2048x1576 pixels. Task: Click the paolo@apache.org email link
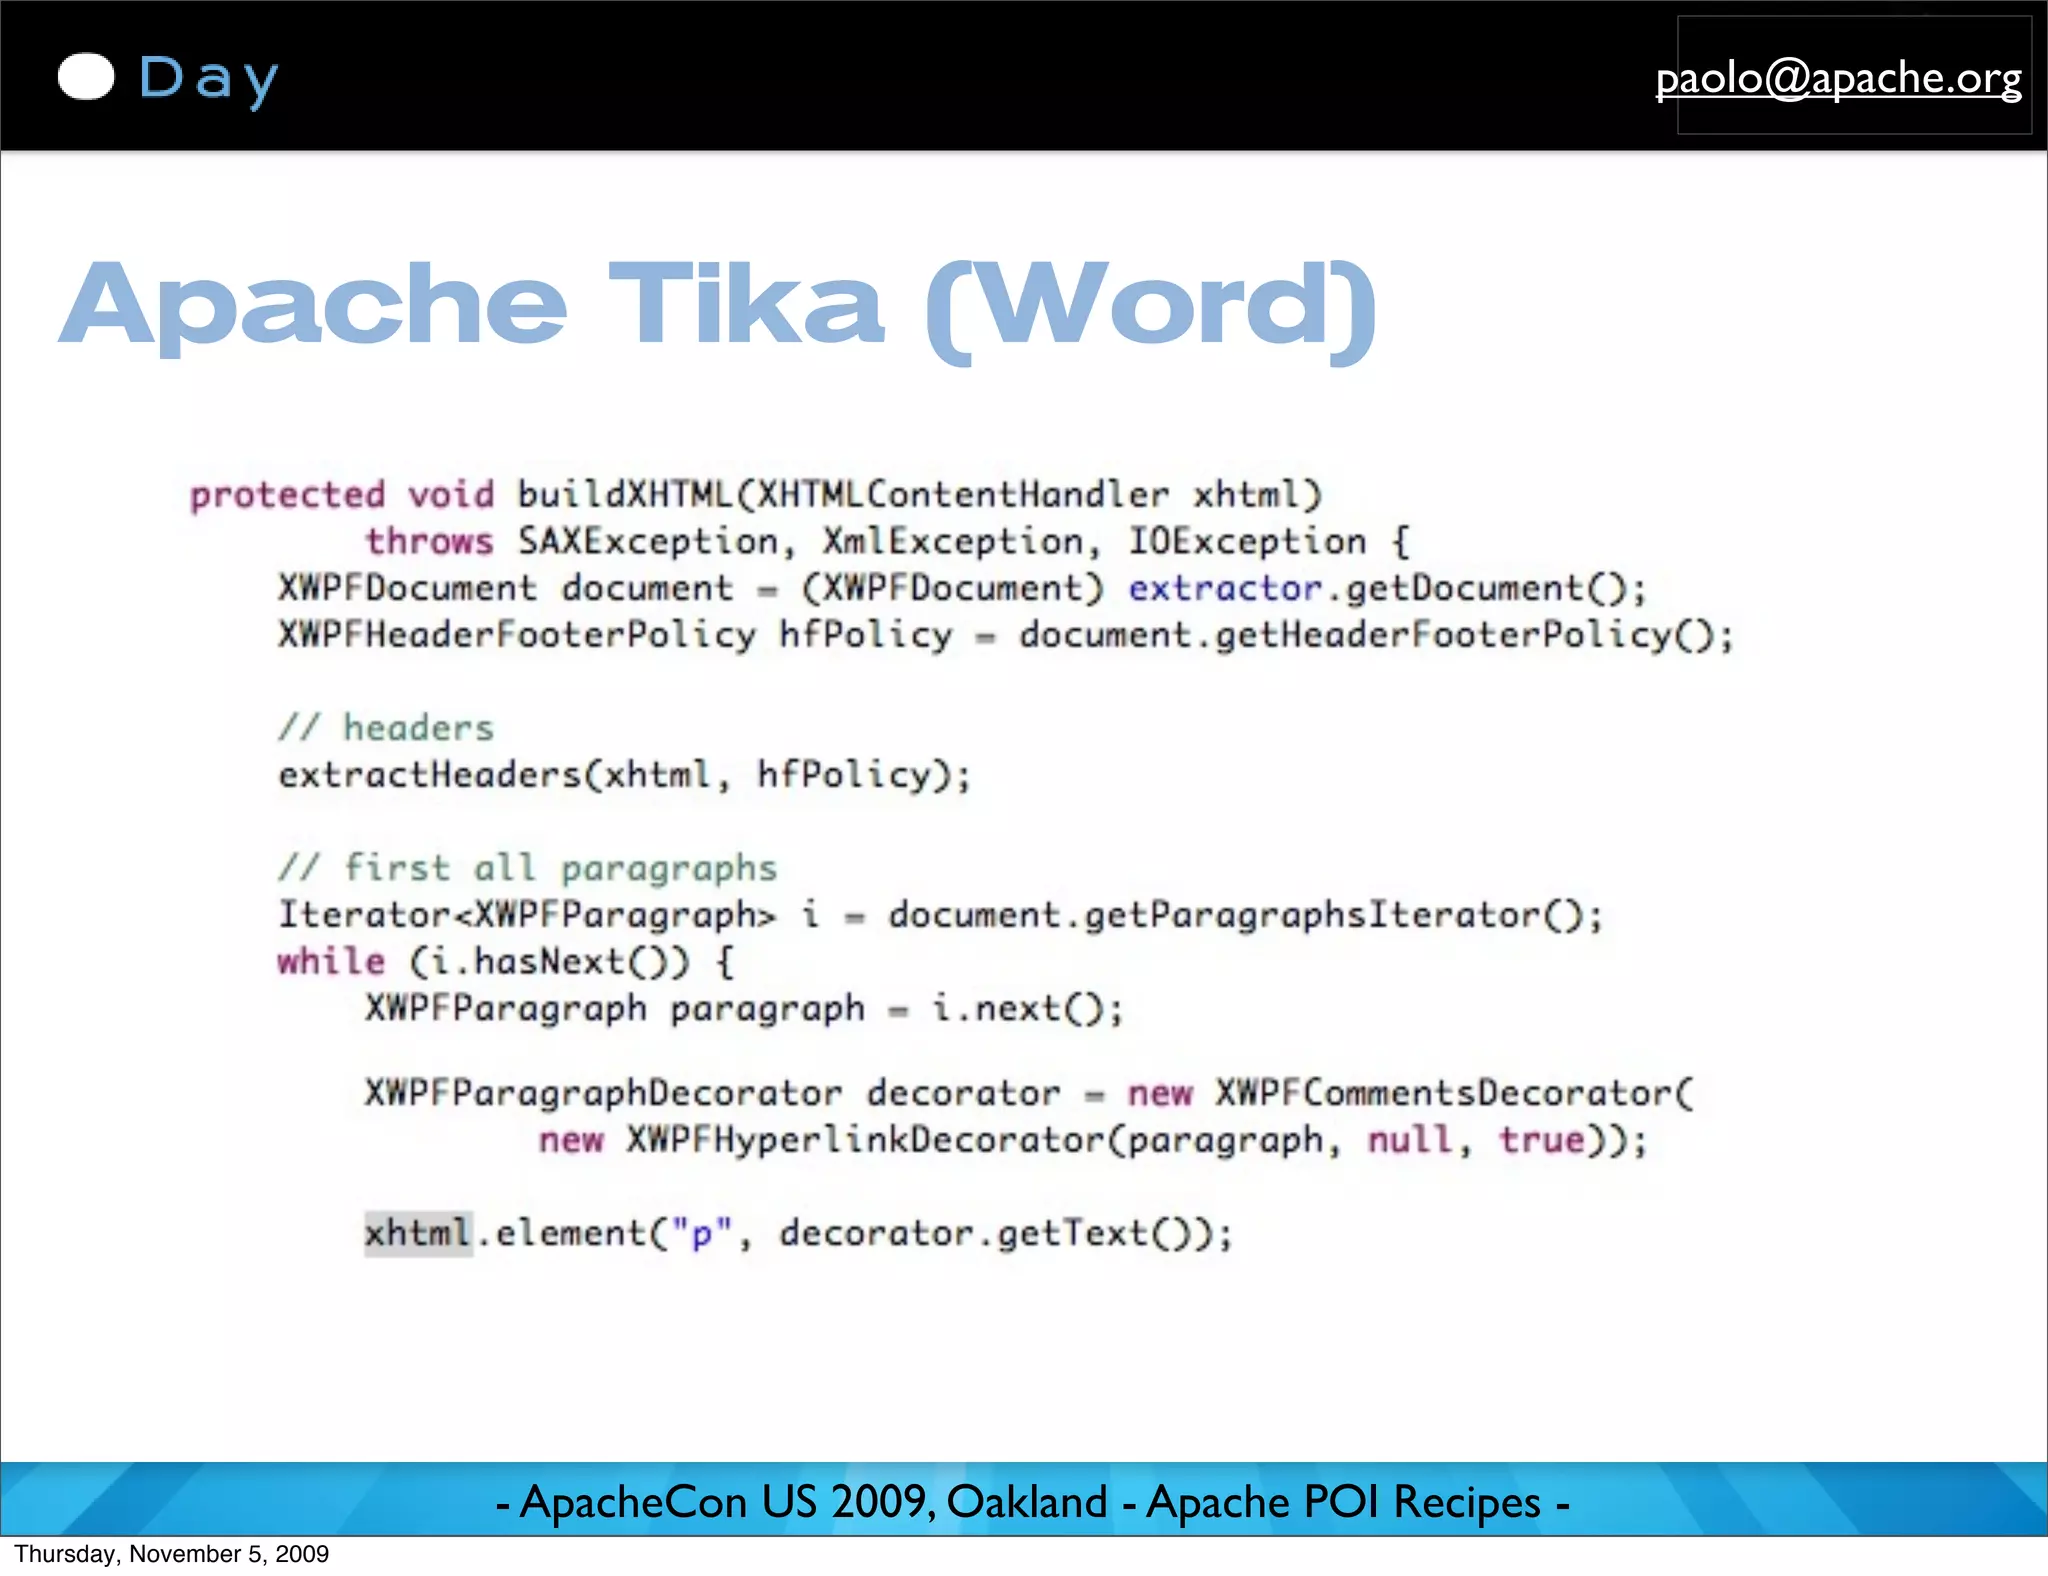pos(1838,78)
